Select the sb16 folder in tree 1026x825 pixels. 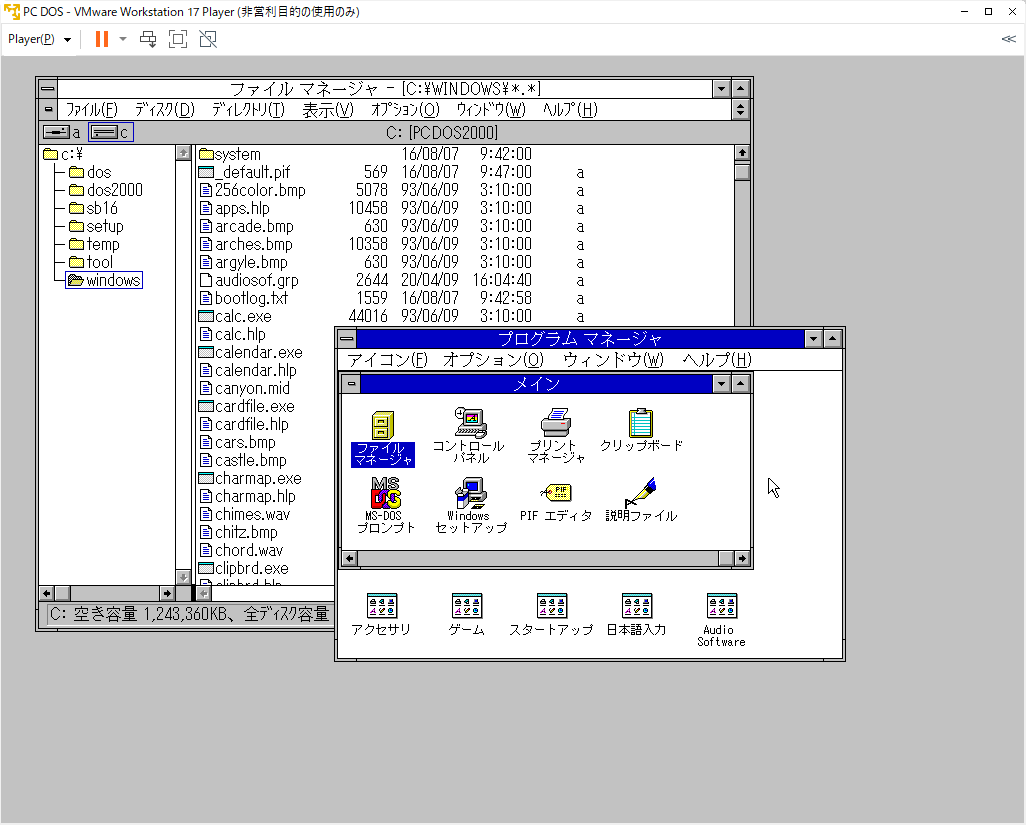coord(93,208)
